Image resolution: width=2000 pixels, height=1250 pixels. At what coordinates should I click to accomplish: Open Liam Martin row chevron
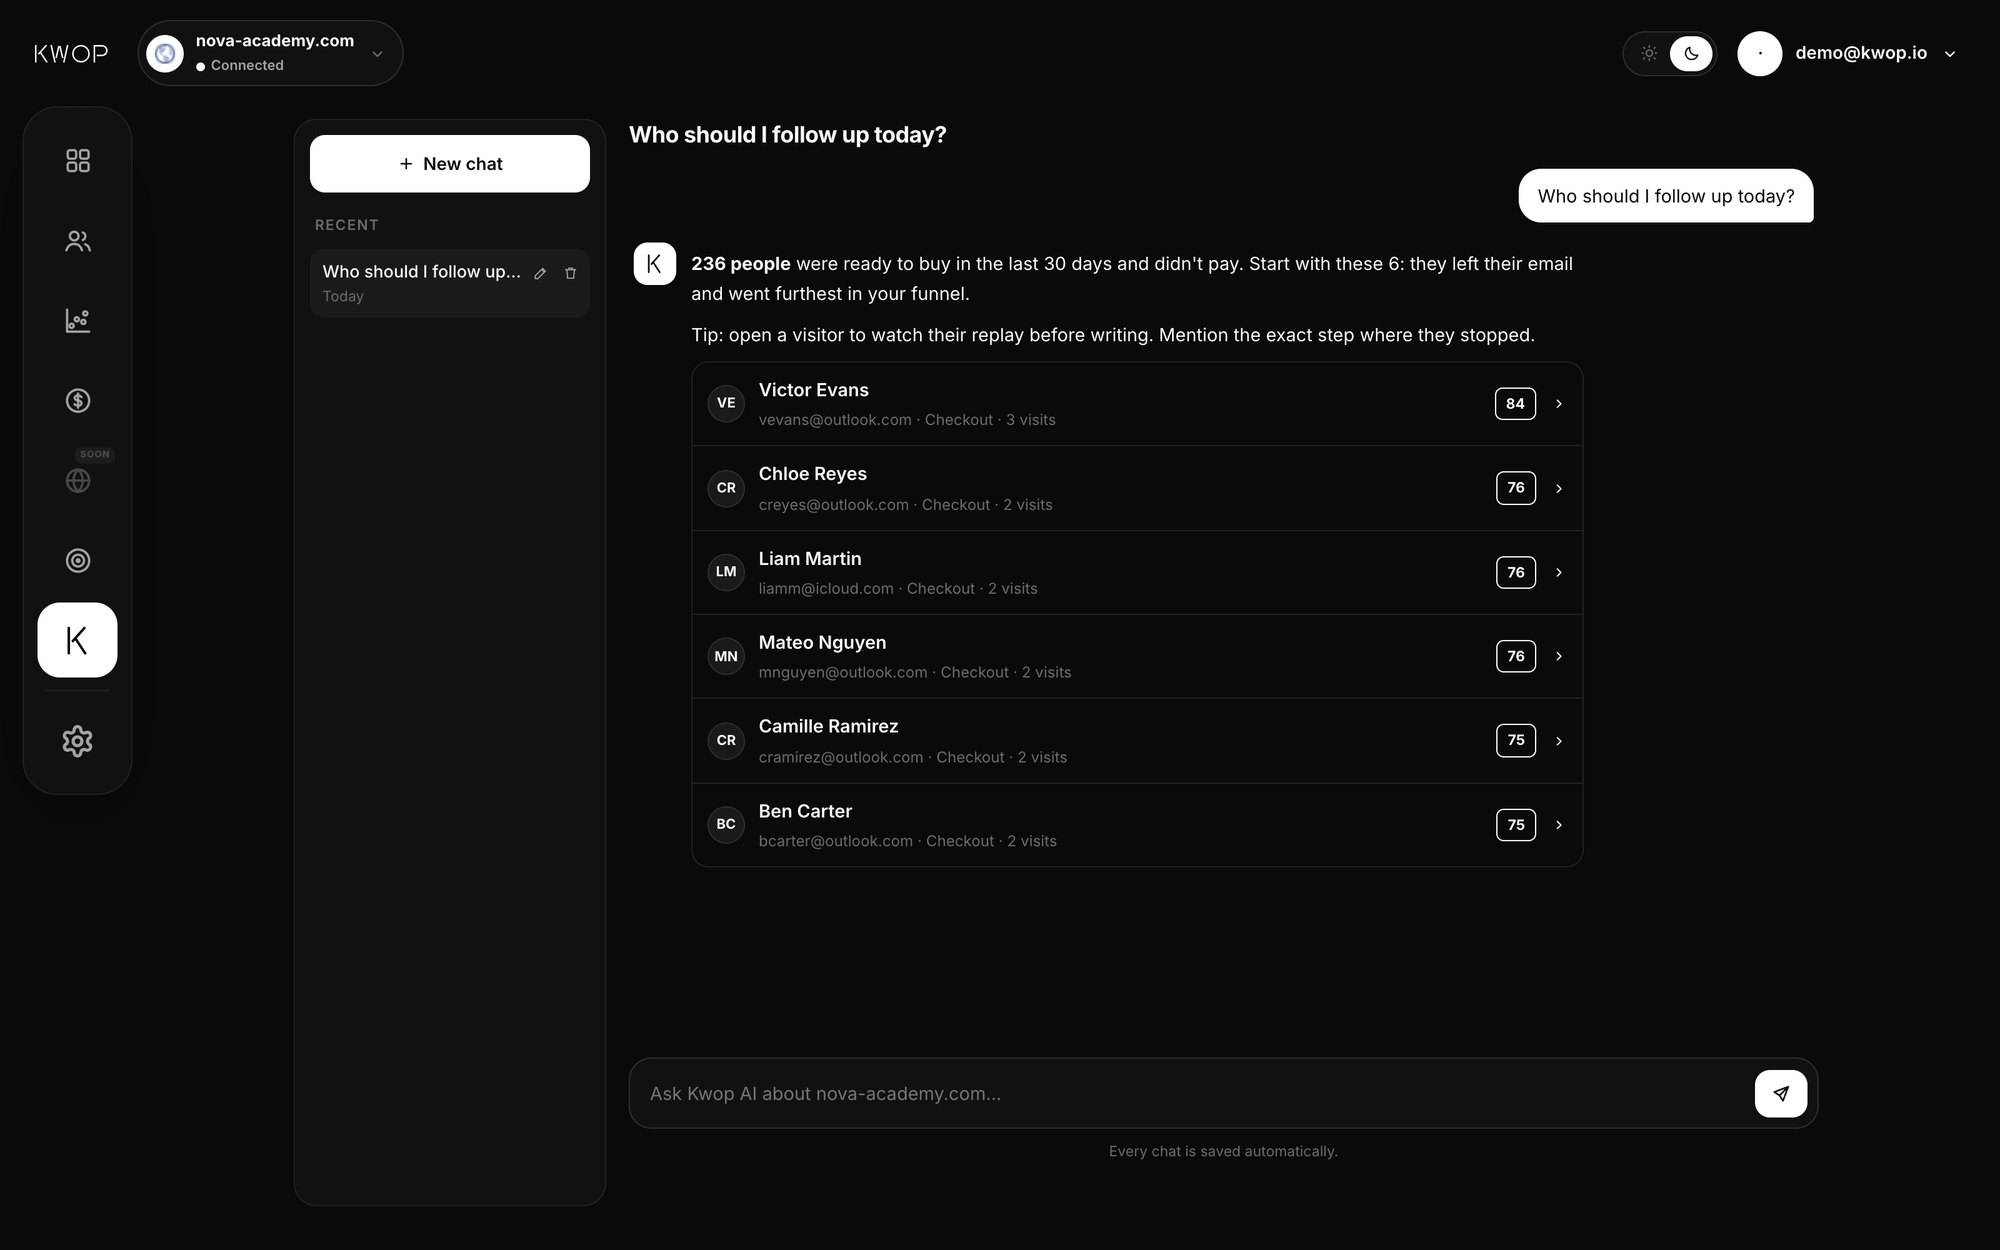click(1558, 573)
